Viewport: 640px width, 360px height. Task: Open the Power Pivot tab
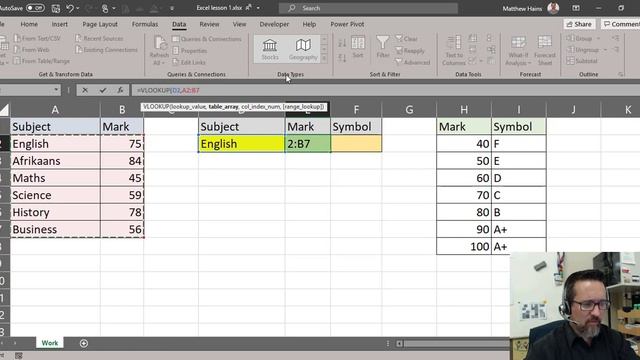pos(347,24)
